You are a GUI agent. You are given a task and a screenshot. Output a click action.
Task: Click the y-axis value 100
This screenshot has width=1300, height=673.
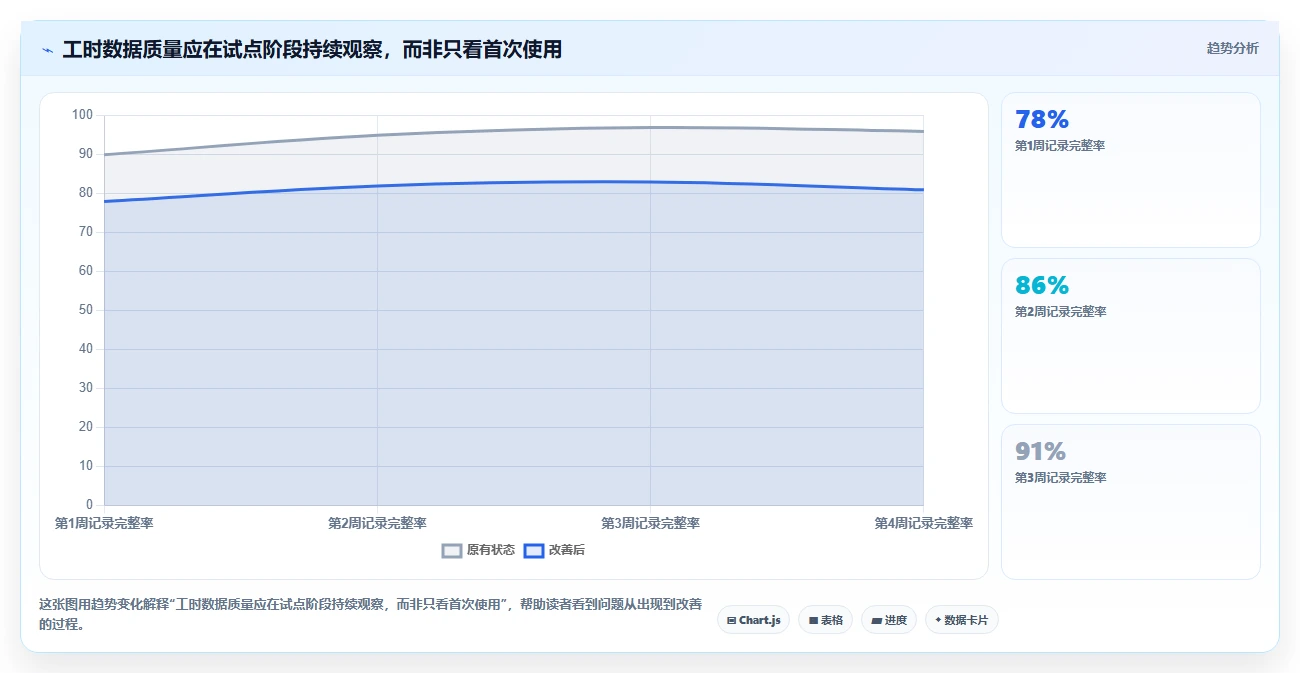tap(82, 115)
